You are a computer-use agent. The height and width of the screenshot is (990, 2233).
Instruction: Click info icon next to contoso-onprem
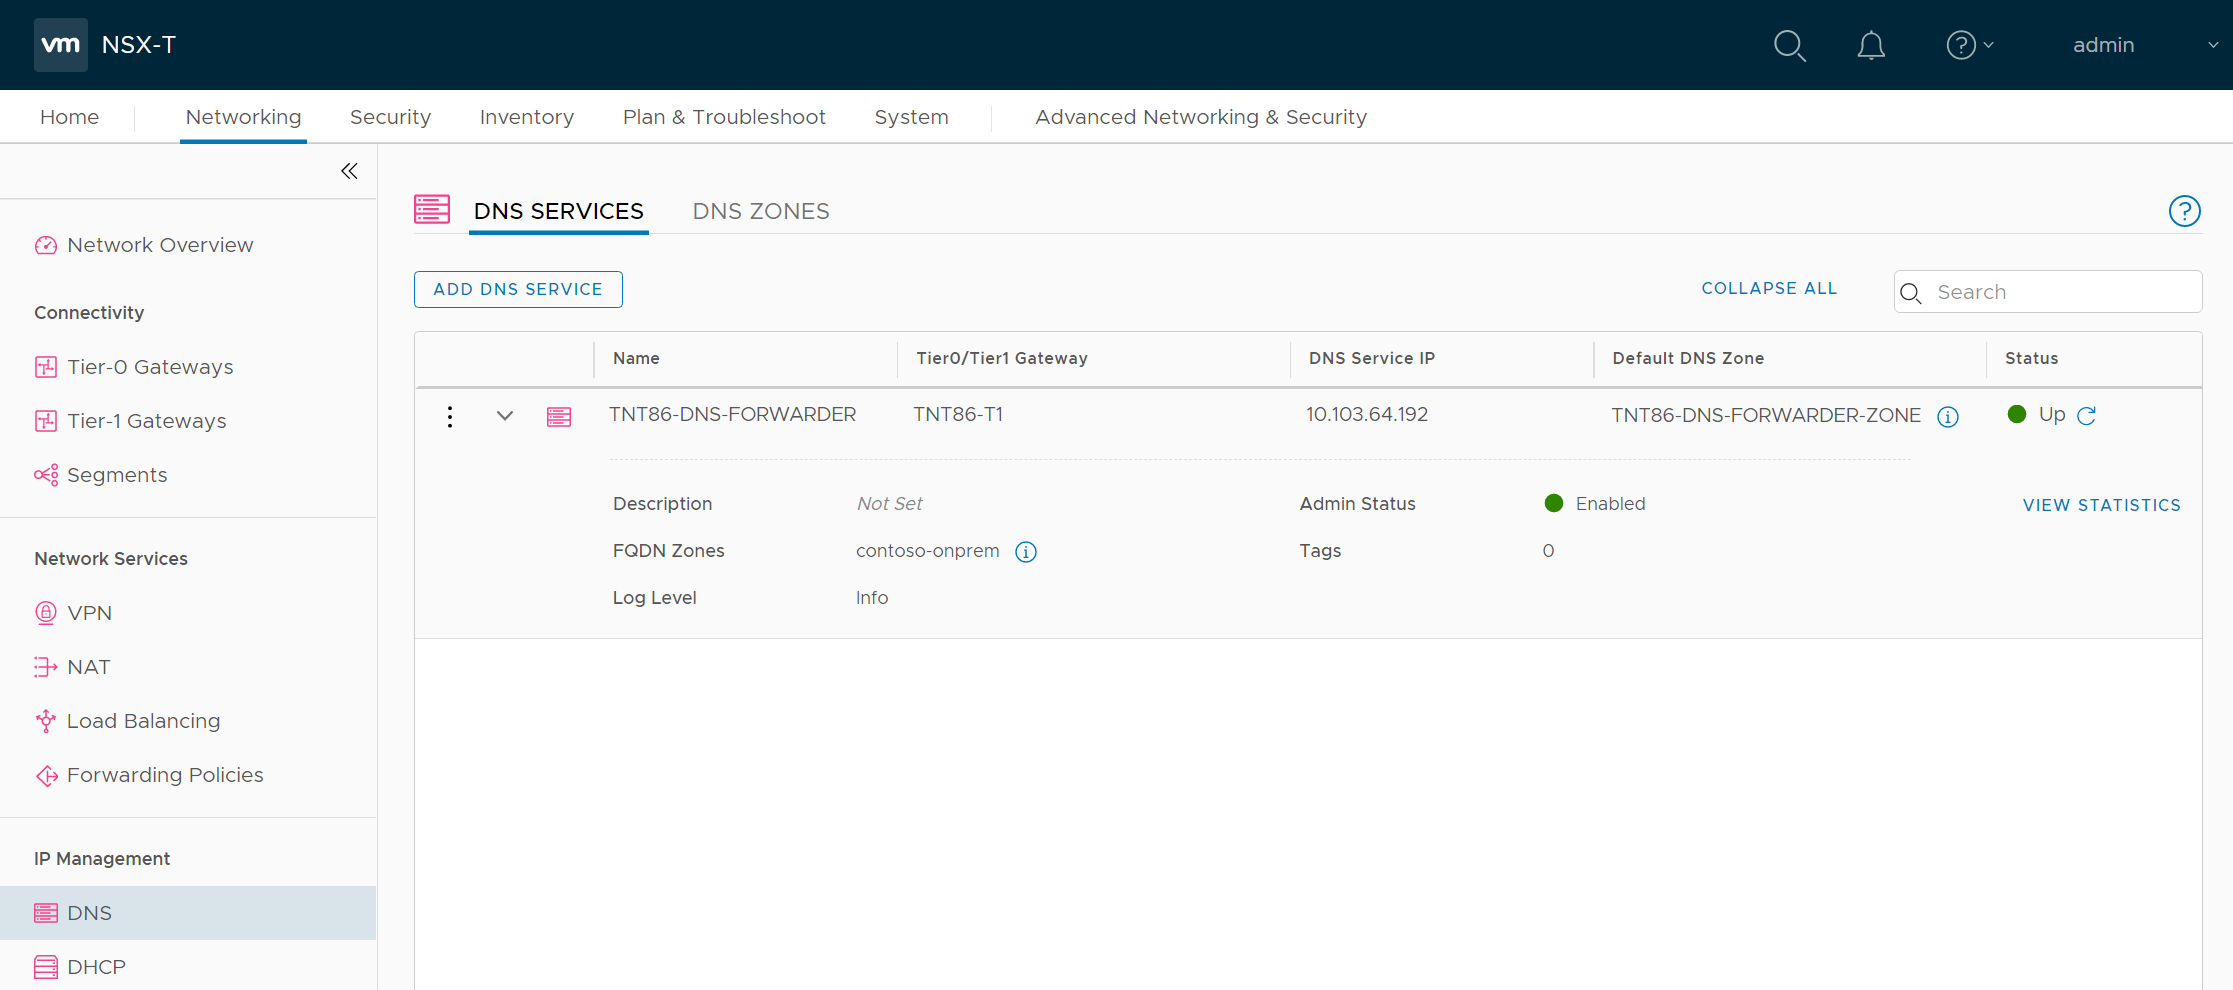coord(1026,552)
